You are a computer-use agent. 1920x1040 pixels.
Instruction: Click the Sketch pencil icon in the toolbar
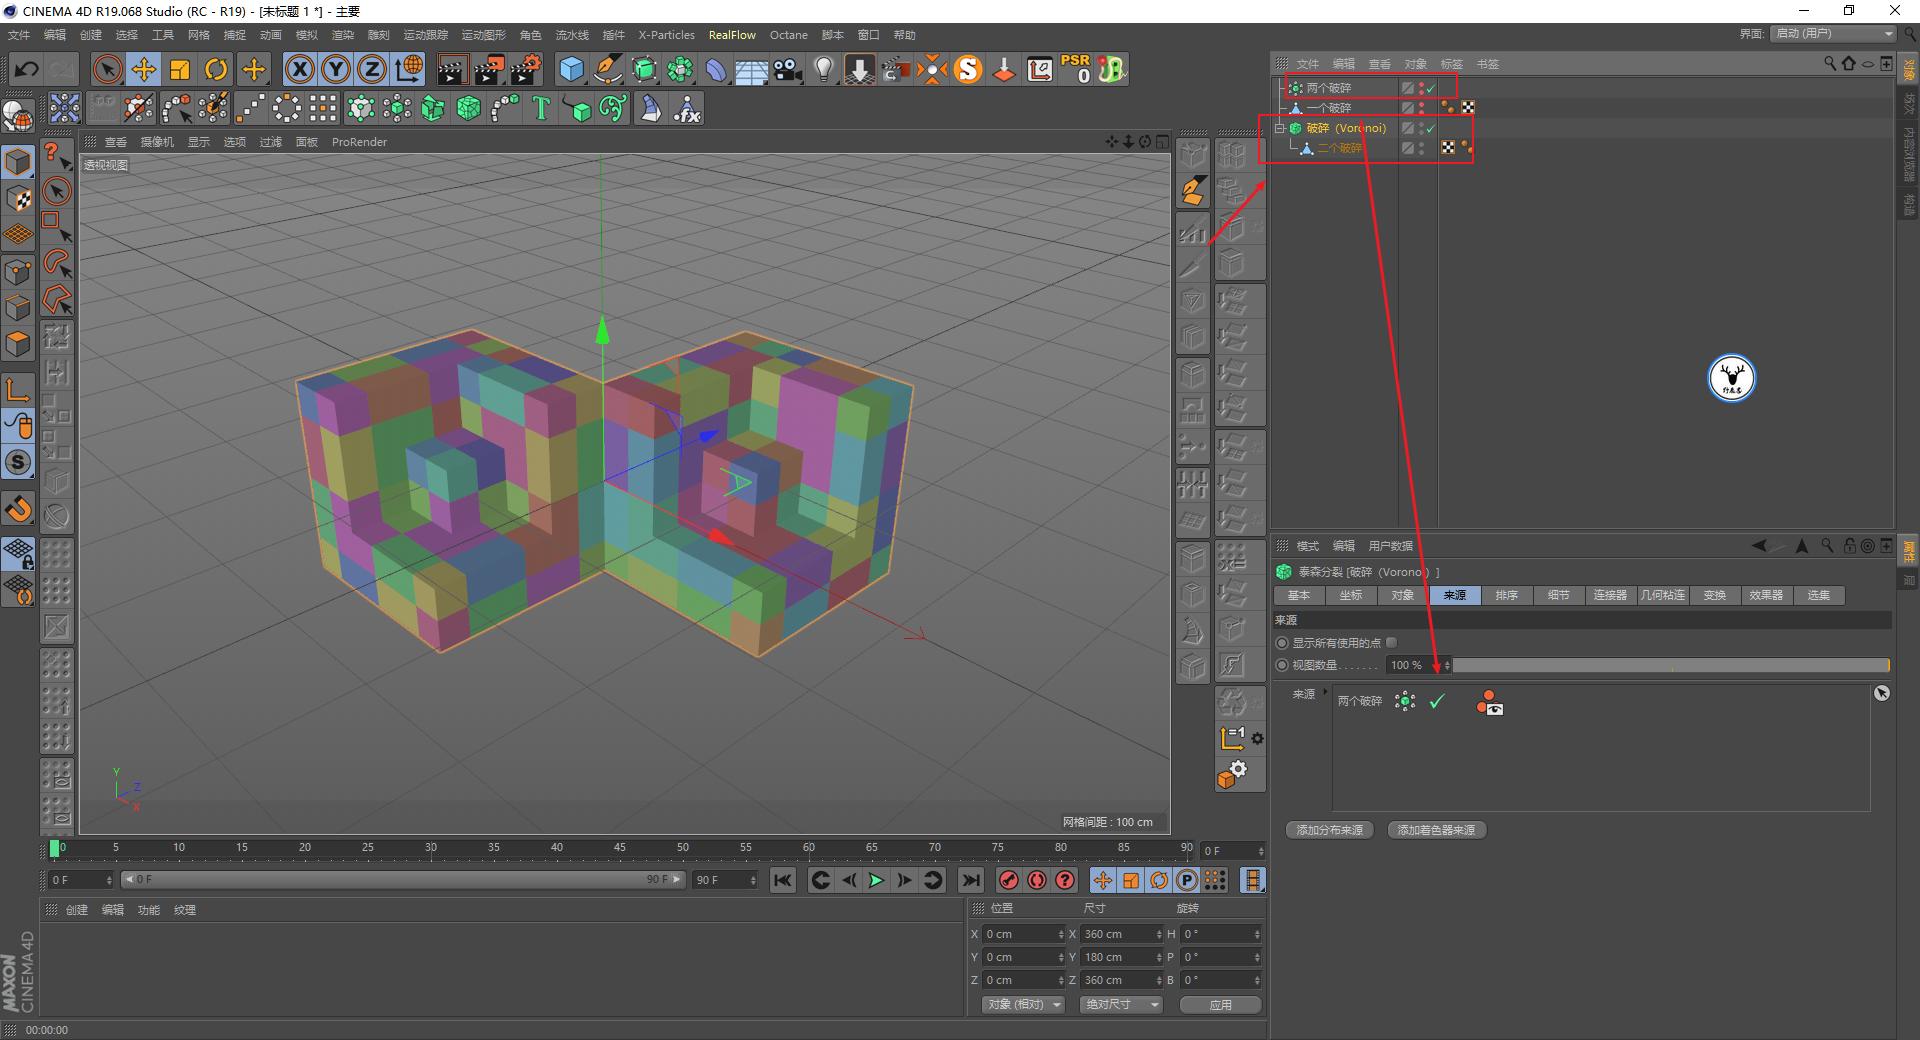(608, 69)
